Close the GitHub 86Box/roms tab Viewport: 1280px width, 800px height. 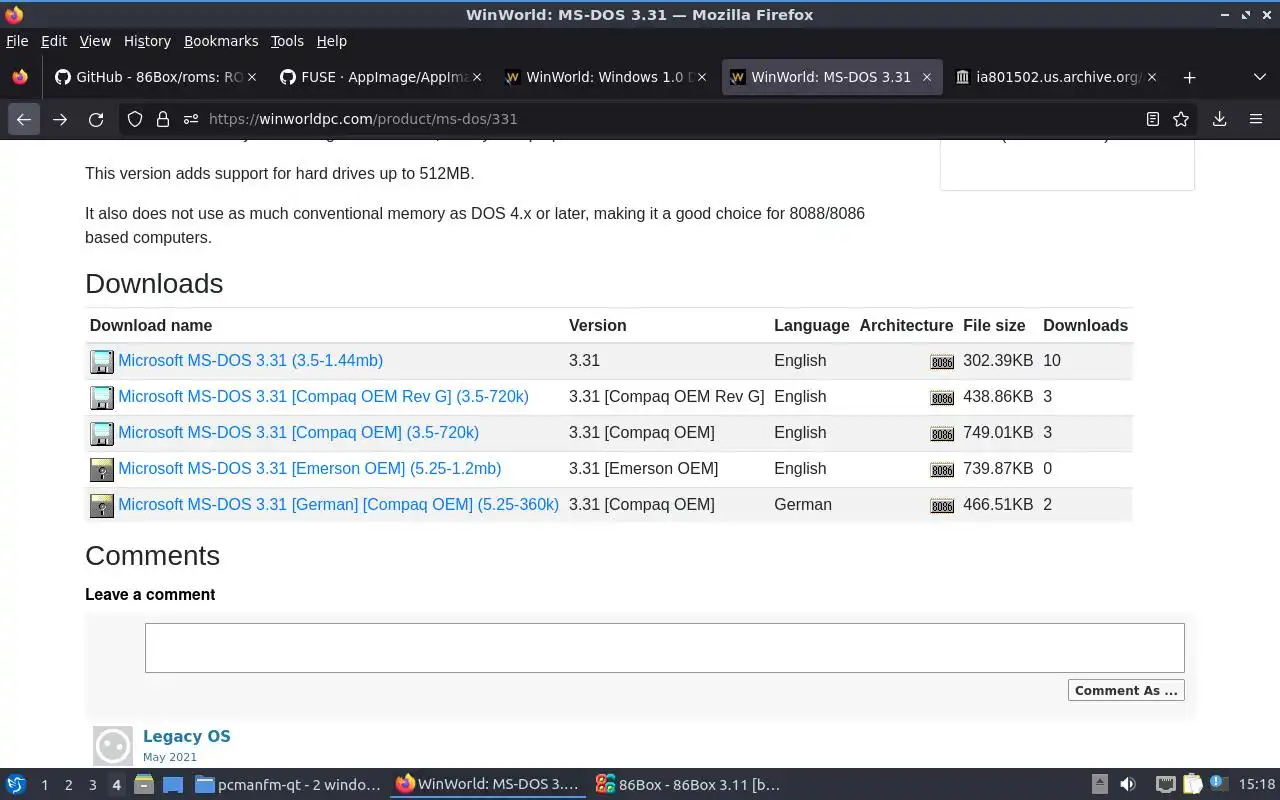(252, 77)
